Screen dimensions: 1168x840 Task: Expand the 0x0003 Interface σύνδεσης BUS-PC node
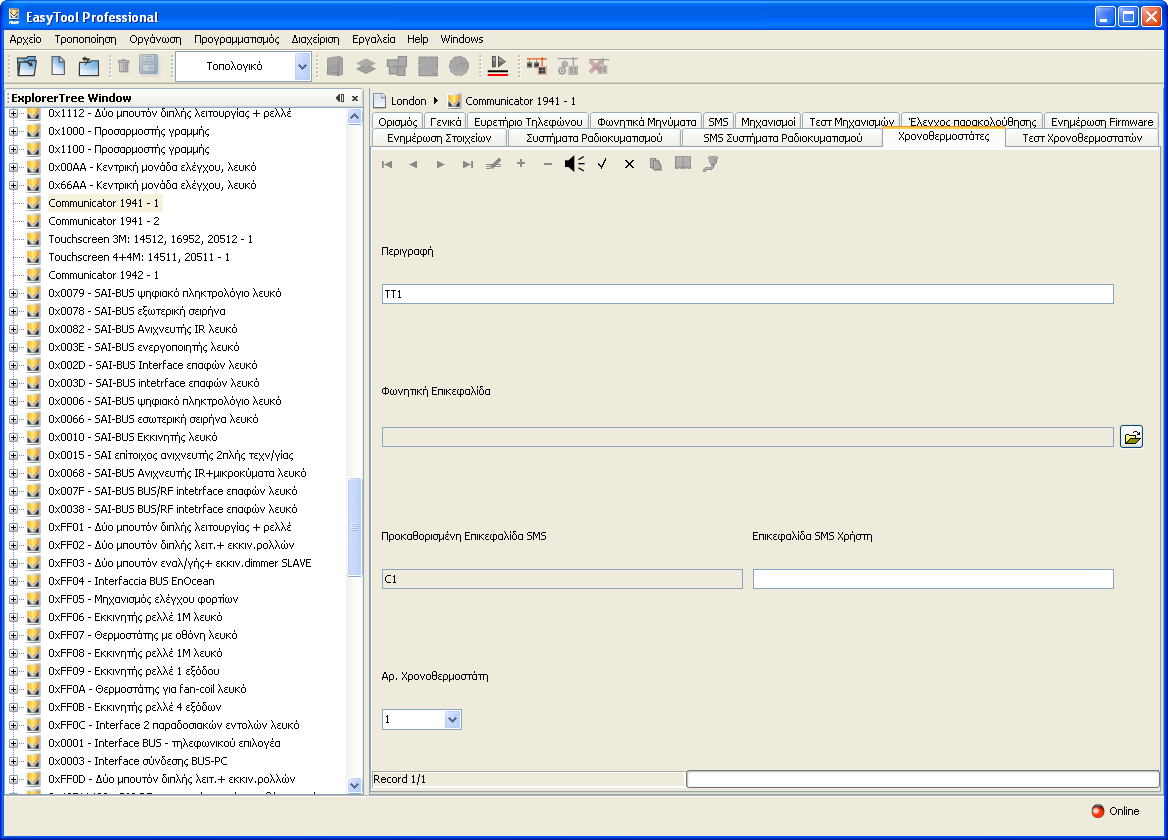[x=13, y=761]
